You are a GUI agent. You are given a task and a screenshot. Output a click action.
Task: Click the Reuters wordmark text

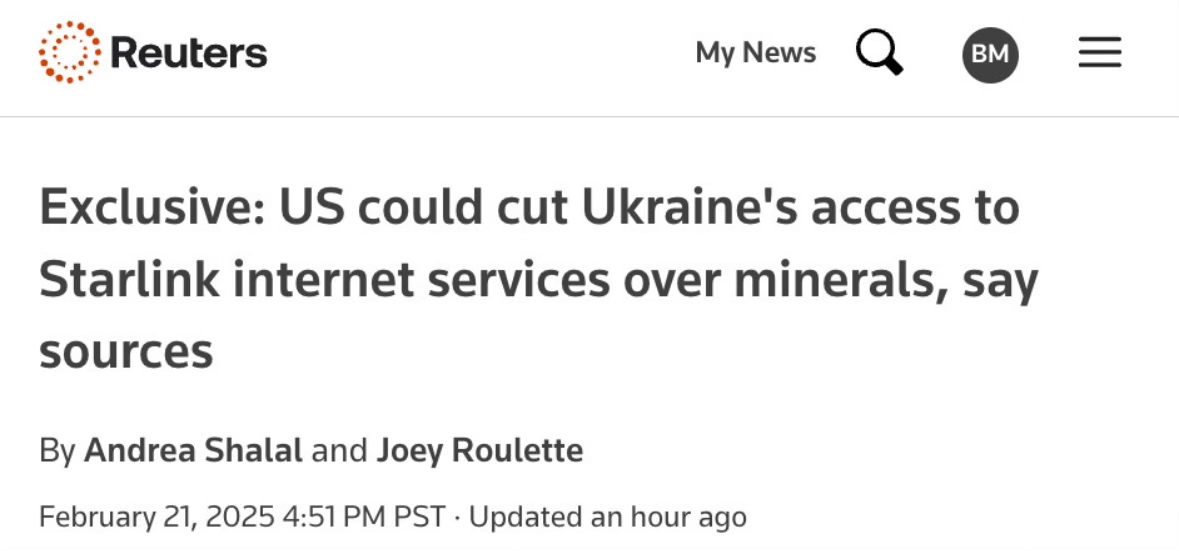click(x=189, y=53)
